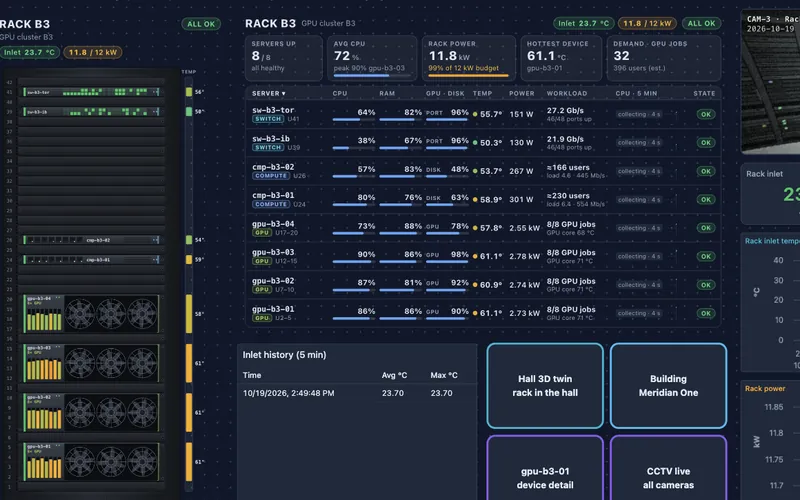Click '10/19/2026, 2:49:48 PM' inlet history row

point(357,393)
